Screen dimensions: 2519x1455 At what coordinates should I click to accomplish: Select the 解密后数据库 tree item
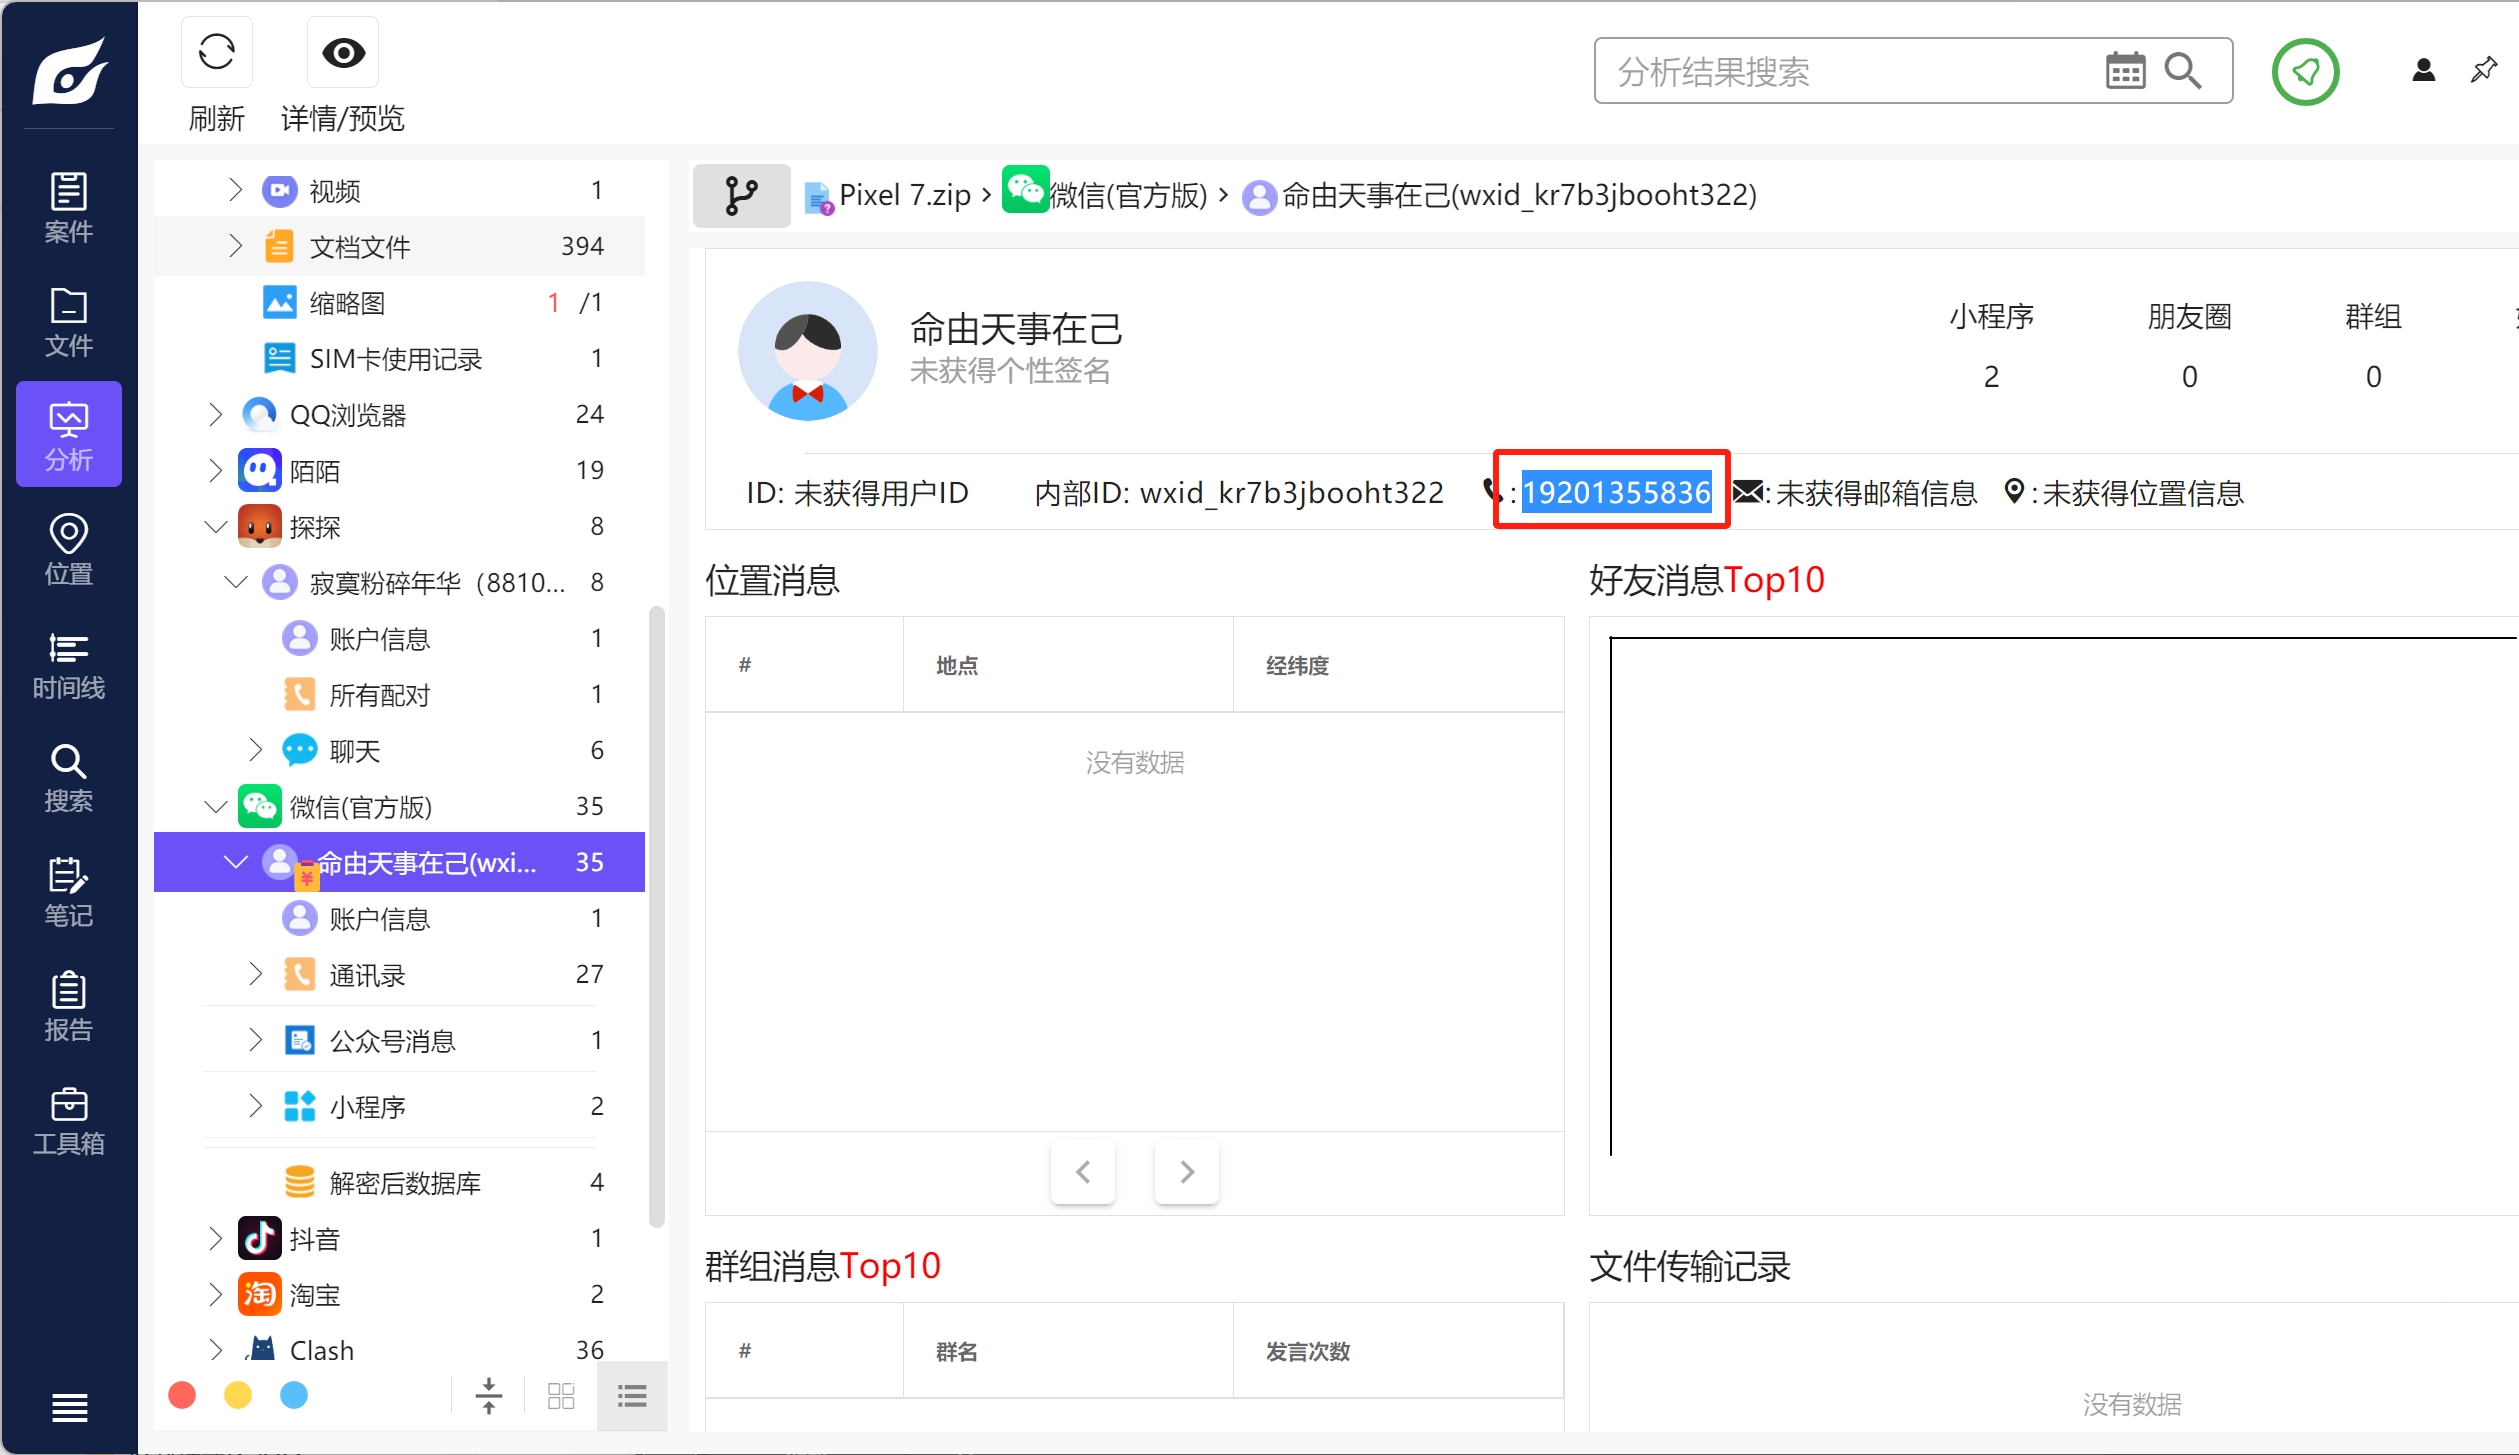point(400,1182)
